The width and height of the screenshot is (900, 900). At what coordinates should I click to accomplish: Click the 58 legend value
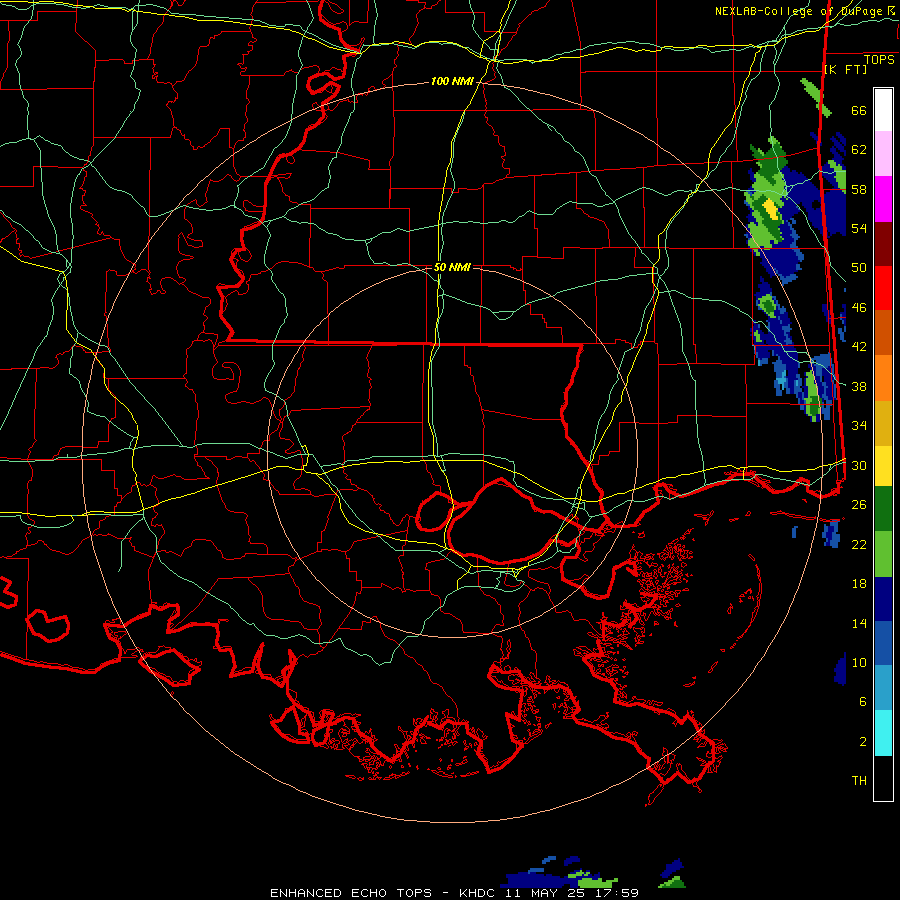click(x=859, y=189)
